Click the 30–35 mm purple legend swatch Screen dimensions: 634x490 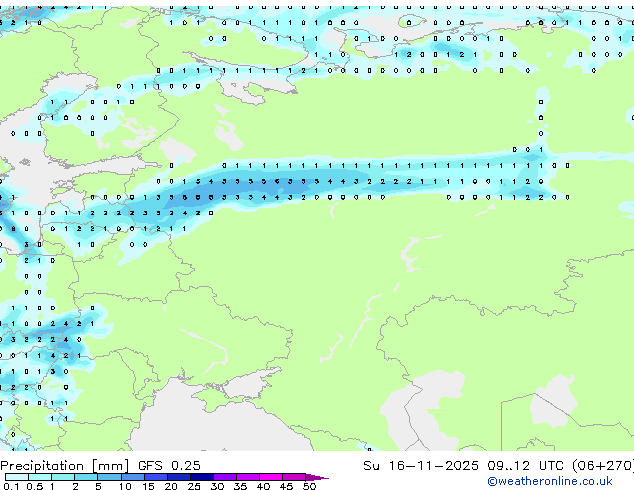pyautogui.click(x=225, y=477)
